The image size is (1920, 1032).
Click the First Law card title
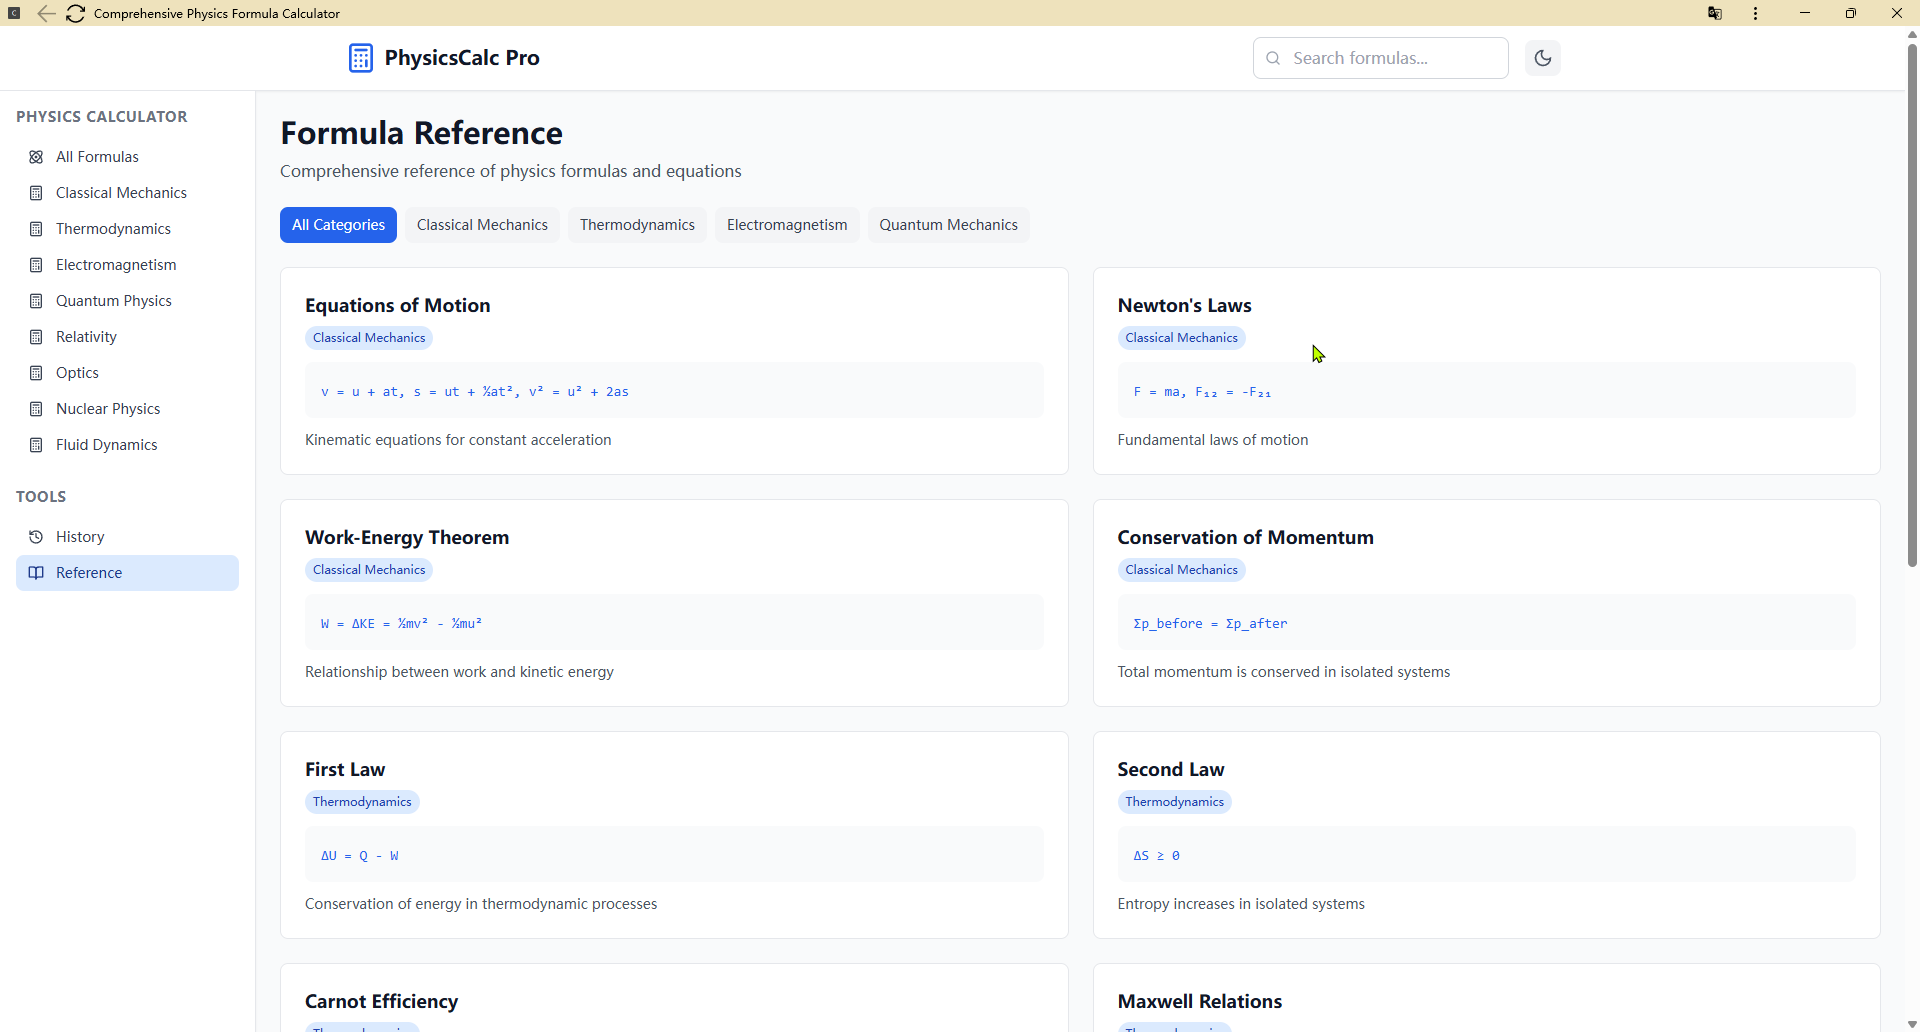(345, 769)
